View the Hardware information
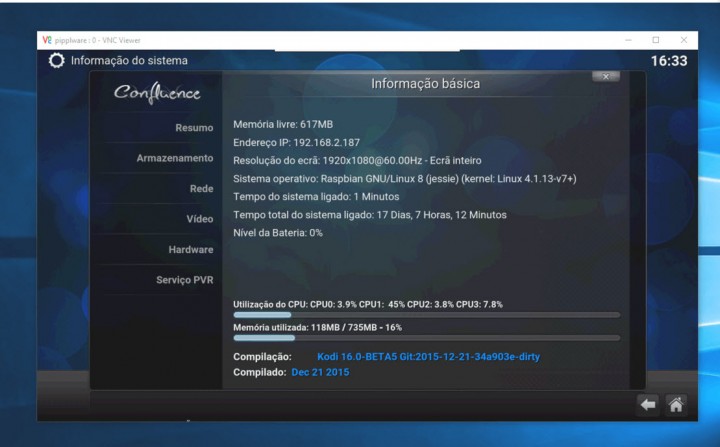 point(190,249)
